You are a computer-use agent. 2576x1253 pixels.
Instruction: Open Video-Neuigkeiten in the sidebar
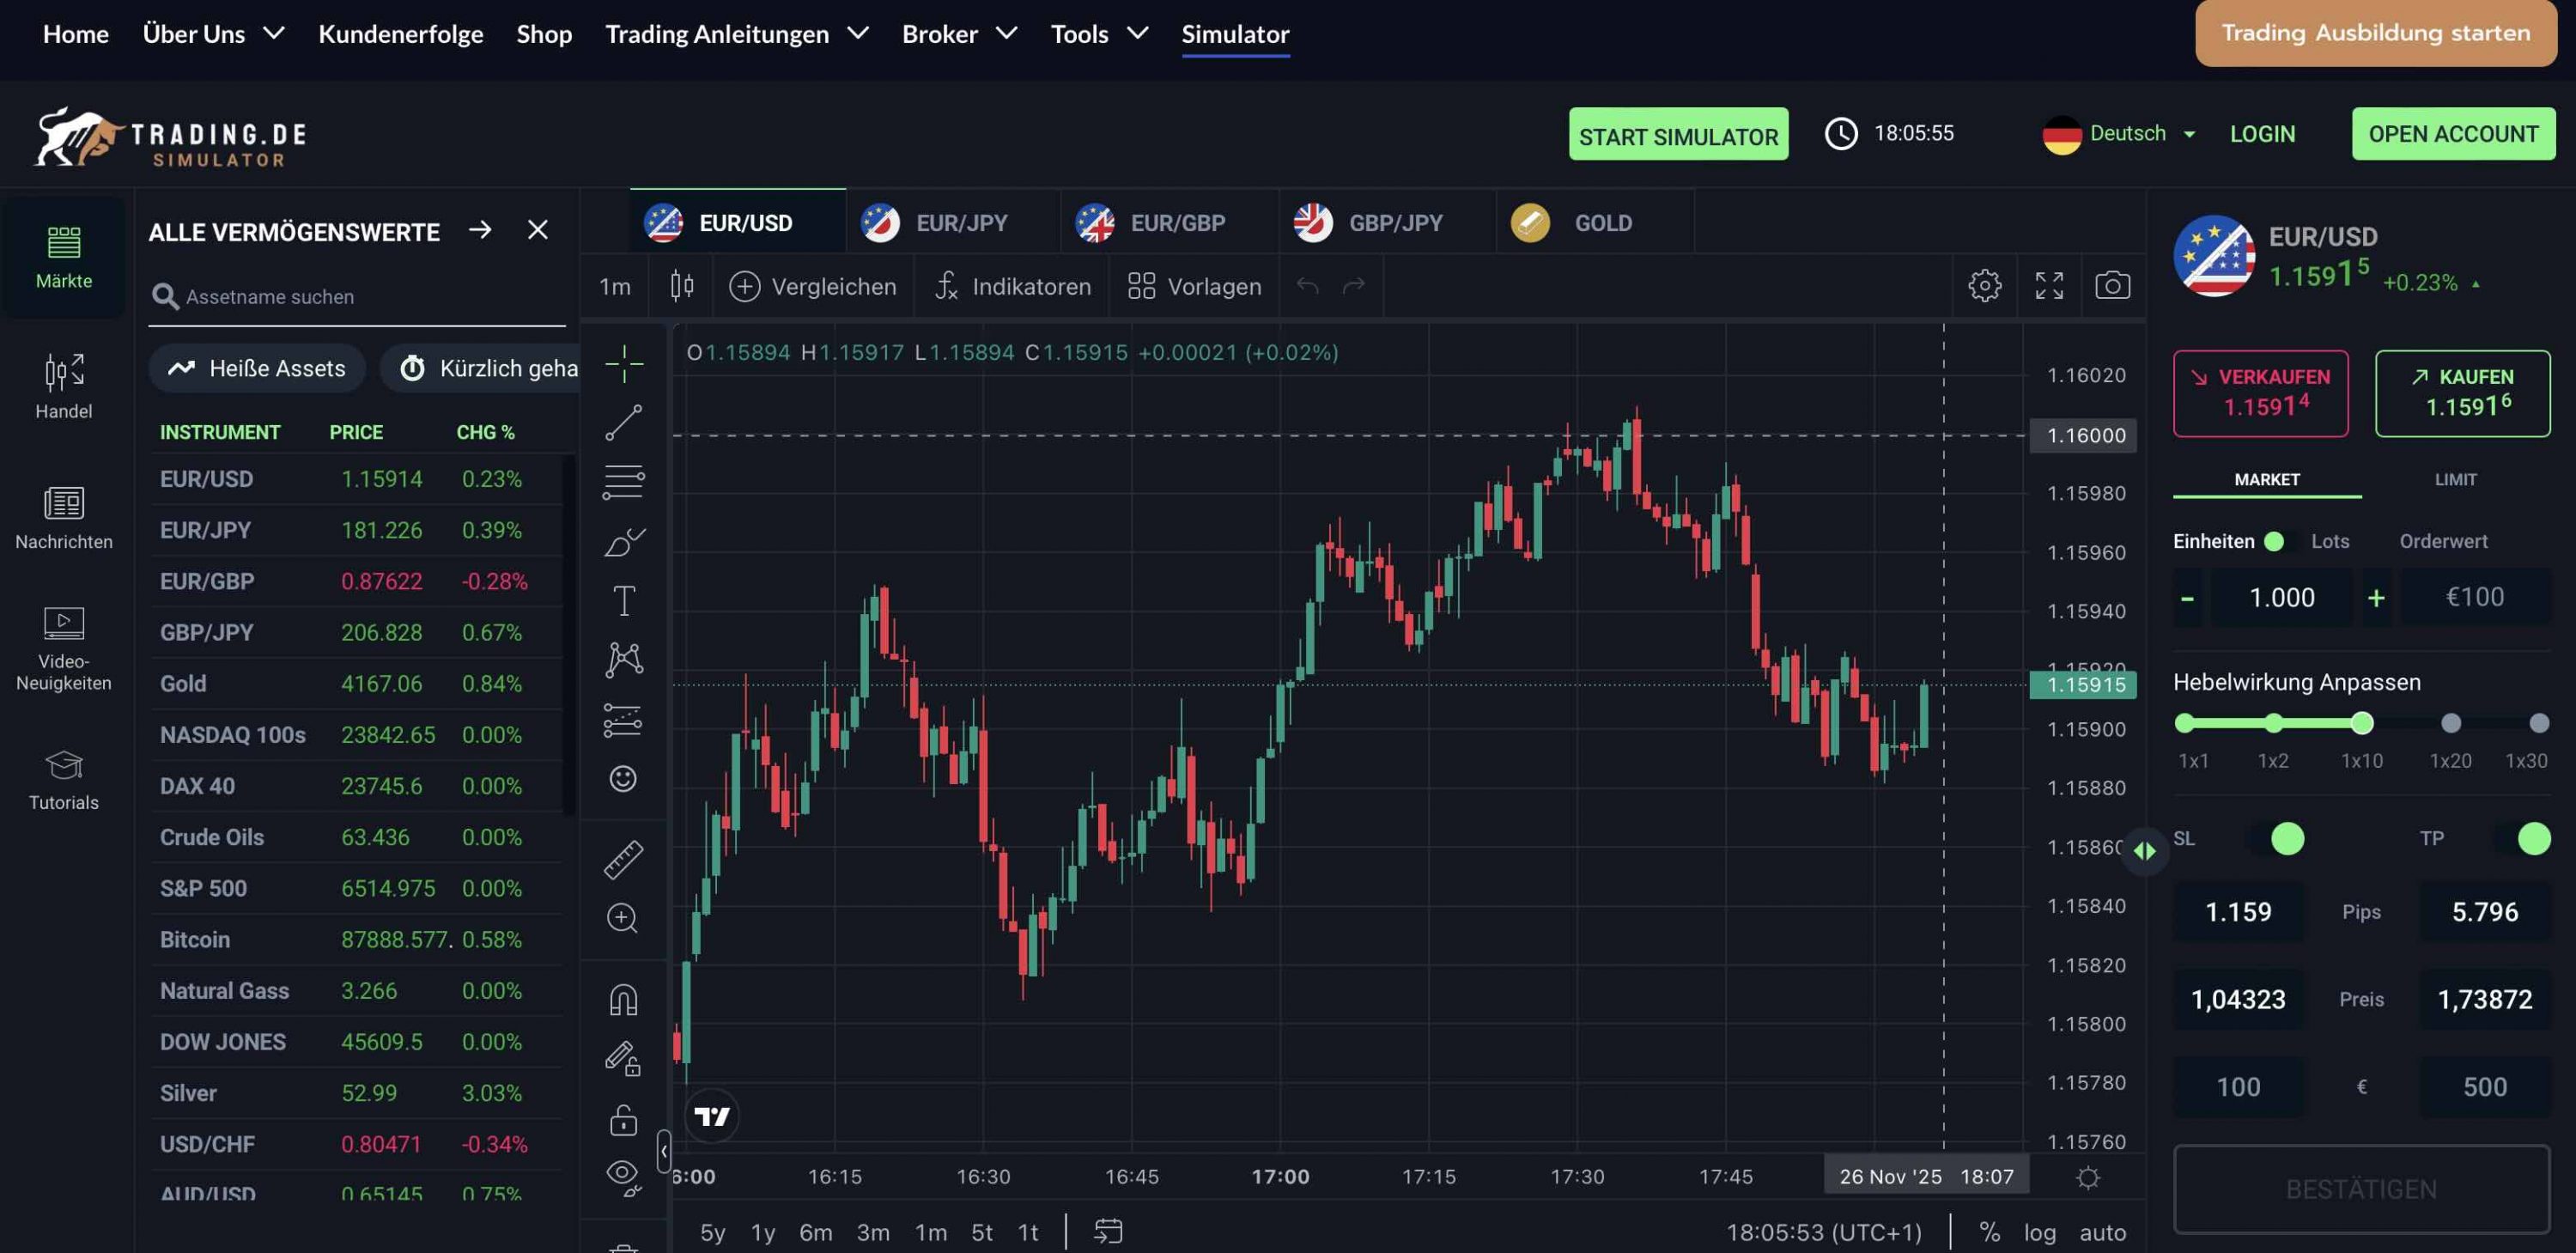[64, 649]
